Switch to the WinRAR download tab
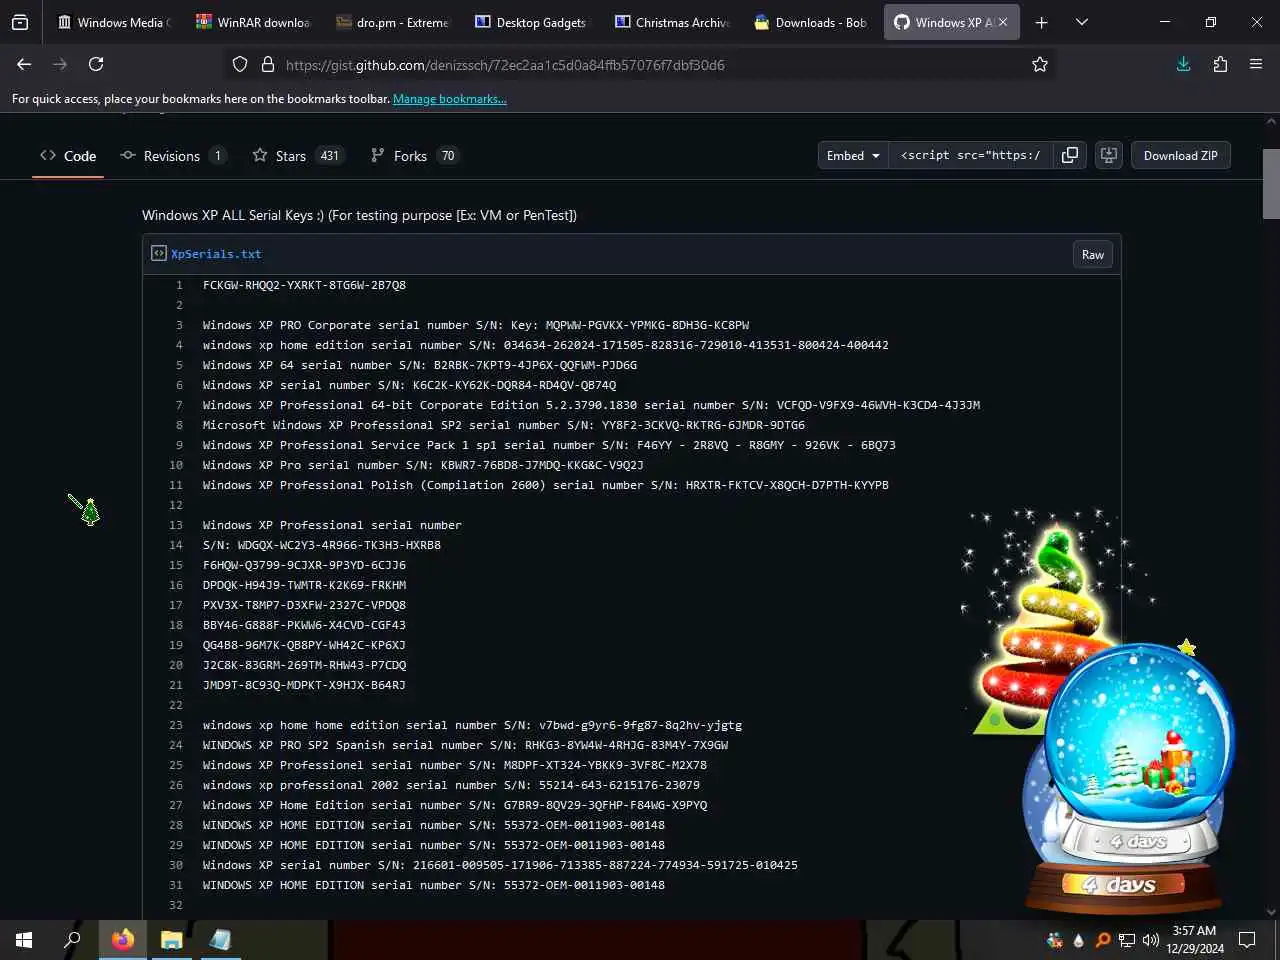1280x960 pixels. pyautogui.click(x=254, y=22)
